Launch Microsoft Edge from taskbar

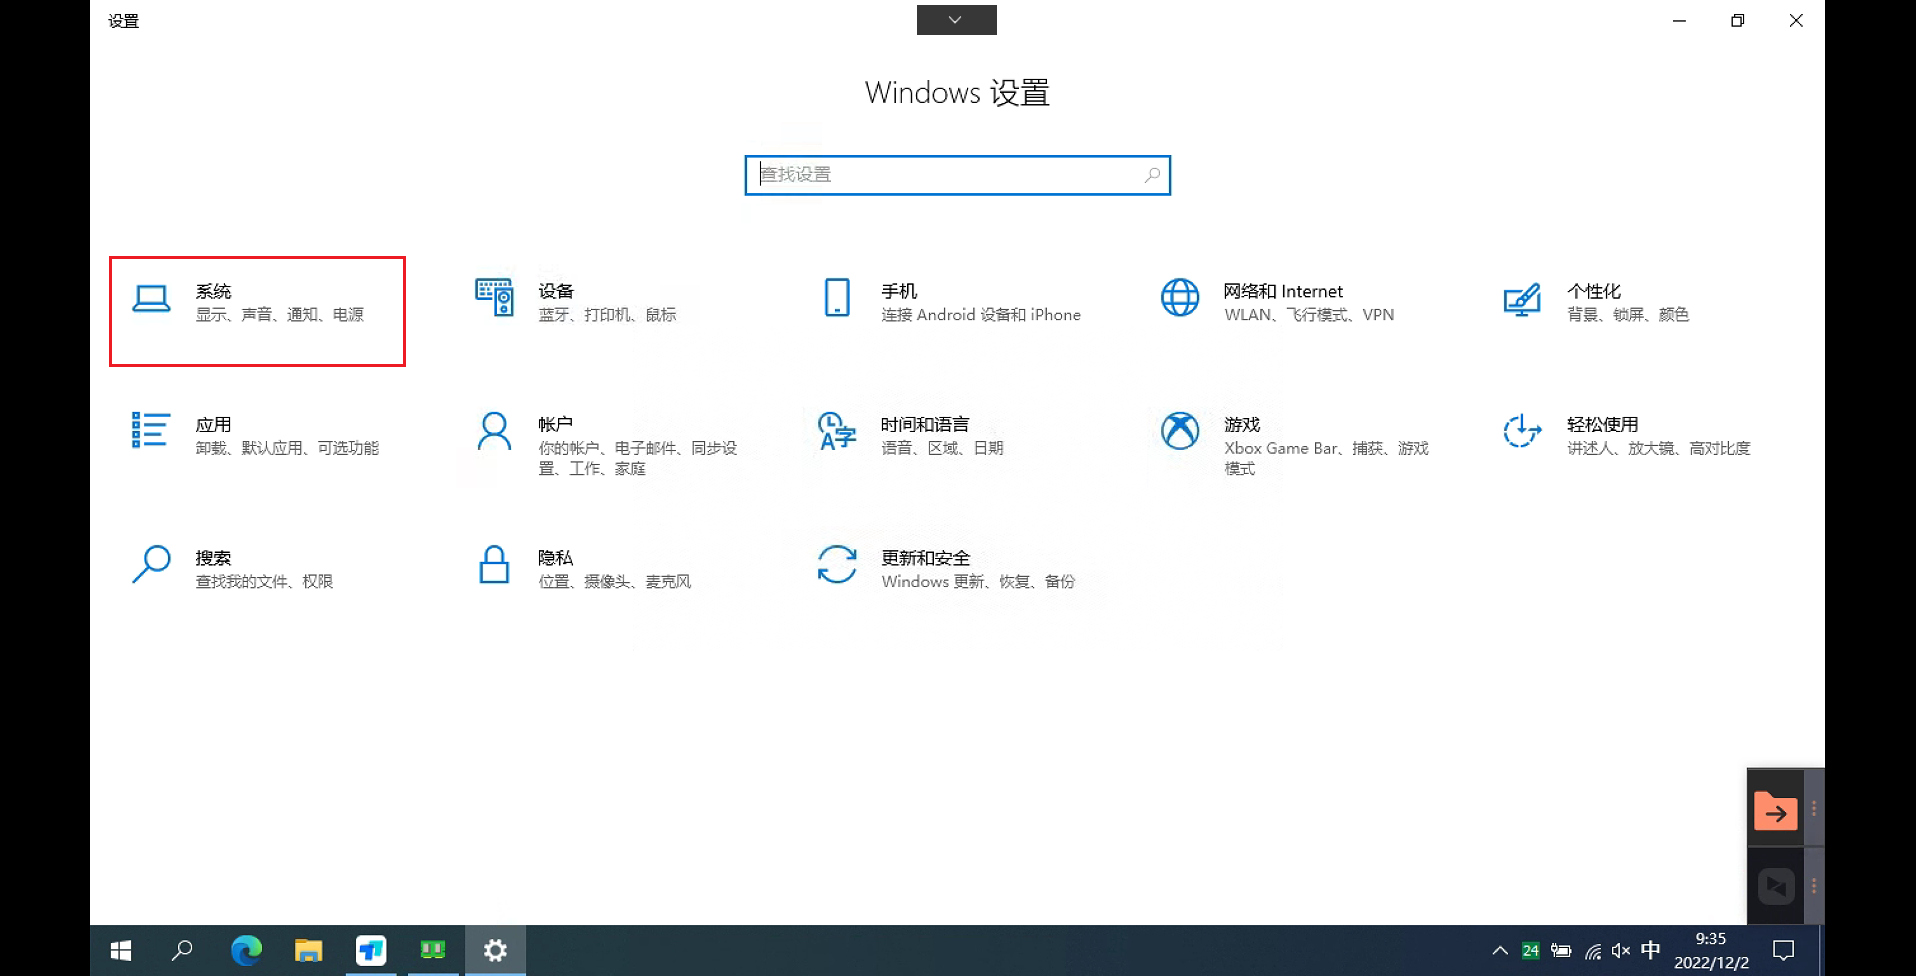point(246,950)
